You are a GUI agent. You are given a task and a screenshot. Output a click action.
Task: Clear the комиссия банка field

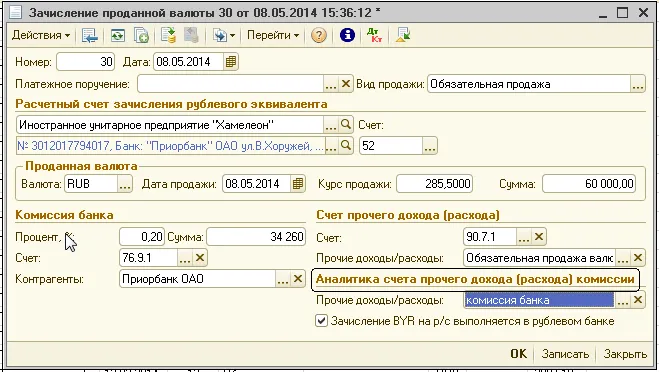point(638,300)
